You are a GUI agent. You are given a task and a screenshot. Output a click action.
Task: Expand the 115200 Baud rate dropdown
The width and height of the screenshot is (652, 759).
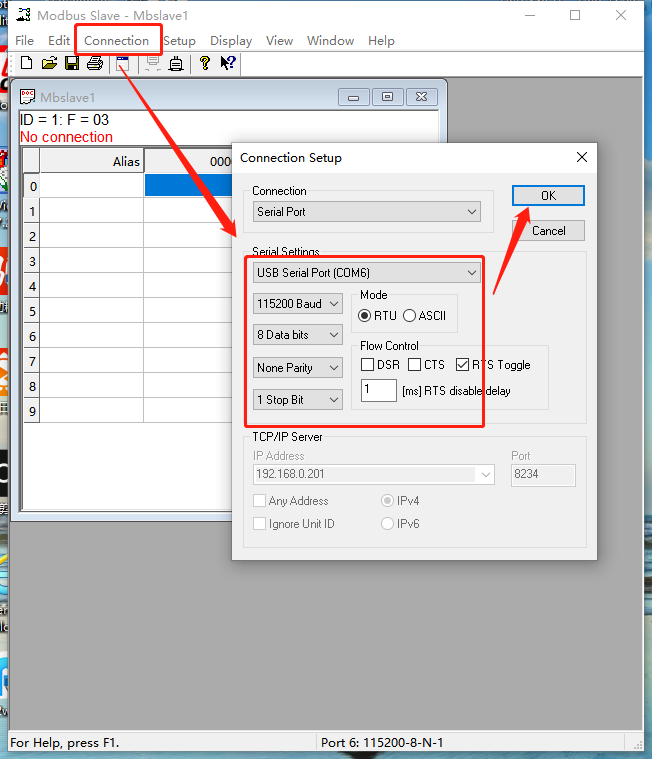coord(298,303)
